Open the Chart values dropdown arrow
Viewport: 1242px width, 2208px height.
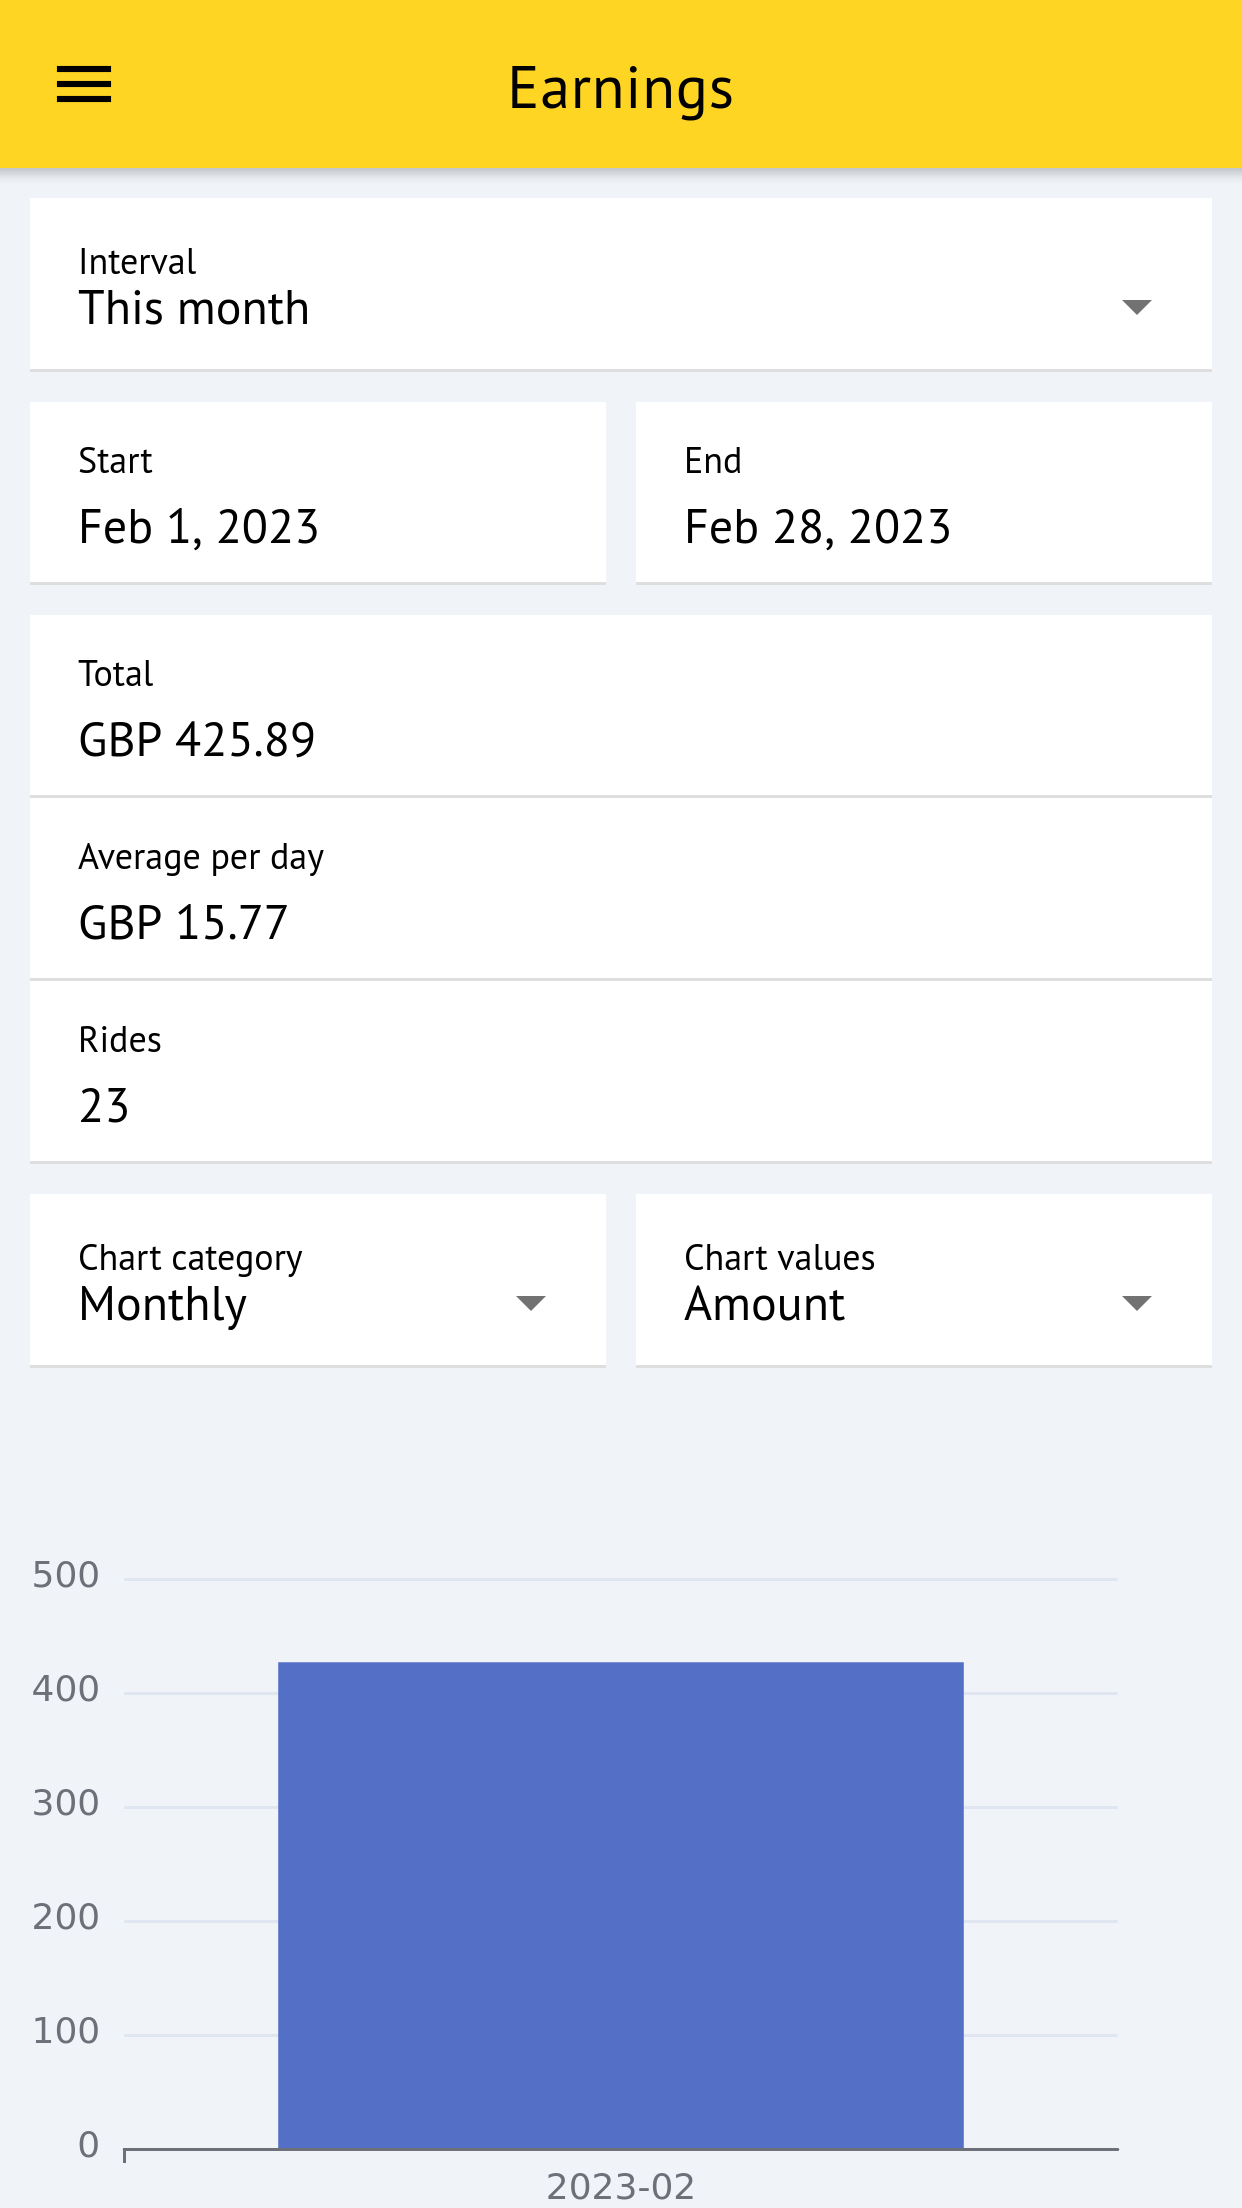click(1136, 1303)
